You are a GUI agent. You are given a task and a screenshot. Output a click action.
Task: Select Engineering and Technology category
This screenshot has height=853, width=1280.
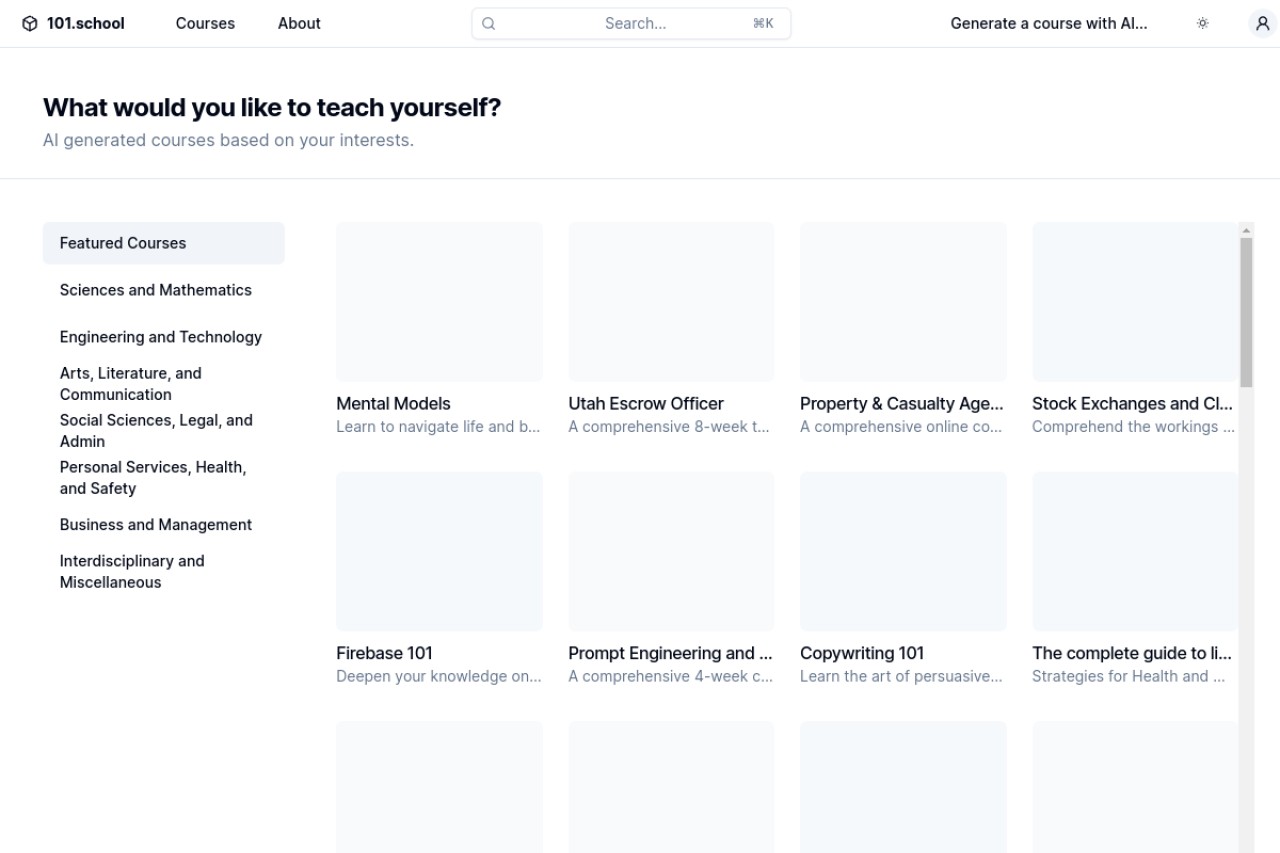coord(164,337)
